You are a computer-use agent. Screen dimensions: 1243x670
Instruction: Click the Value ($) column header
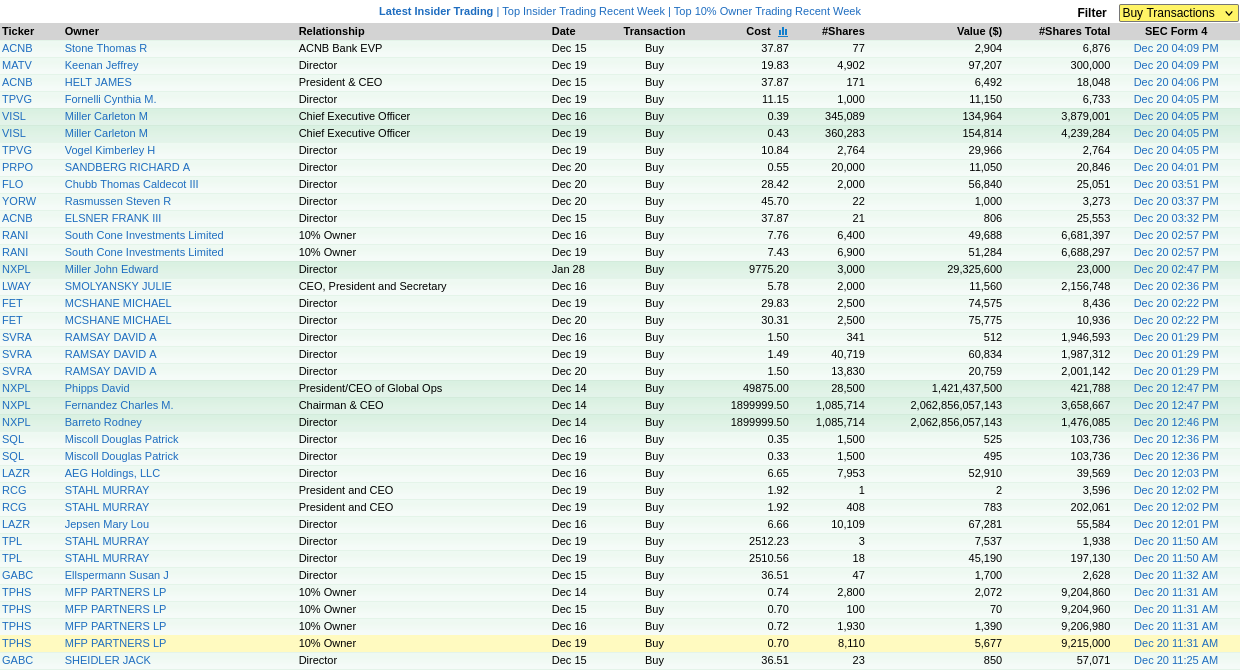[x=979, y=31]
